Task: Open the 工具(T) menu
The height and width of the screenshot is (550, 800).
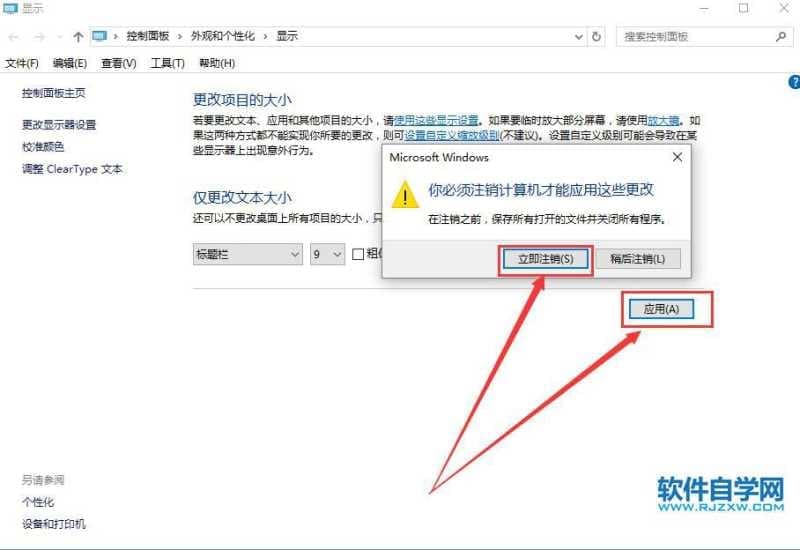Action: [167, 63]
